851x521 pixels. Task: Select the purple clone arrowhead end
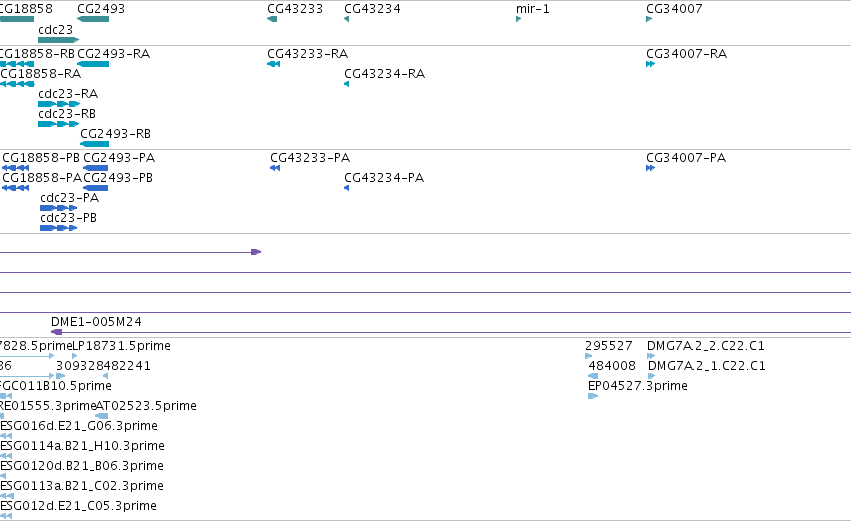tap(256, 252)
